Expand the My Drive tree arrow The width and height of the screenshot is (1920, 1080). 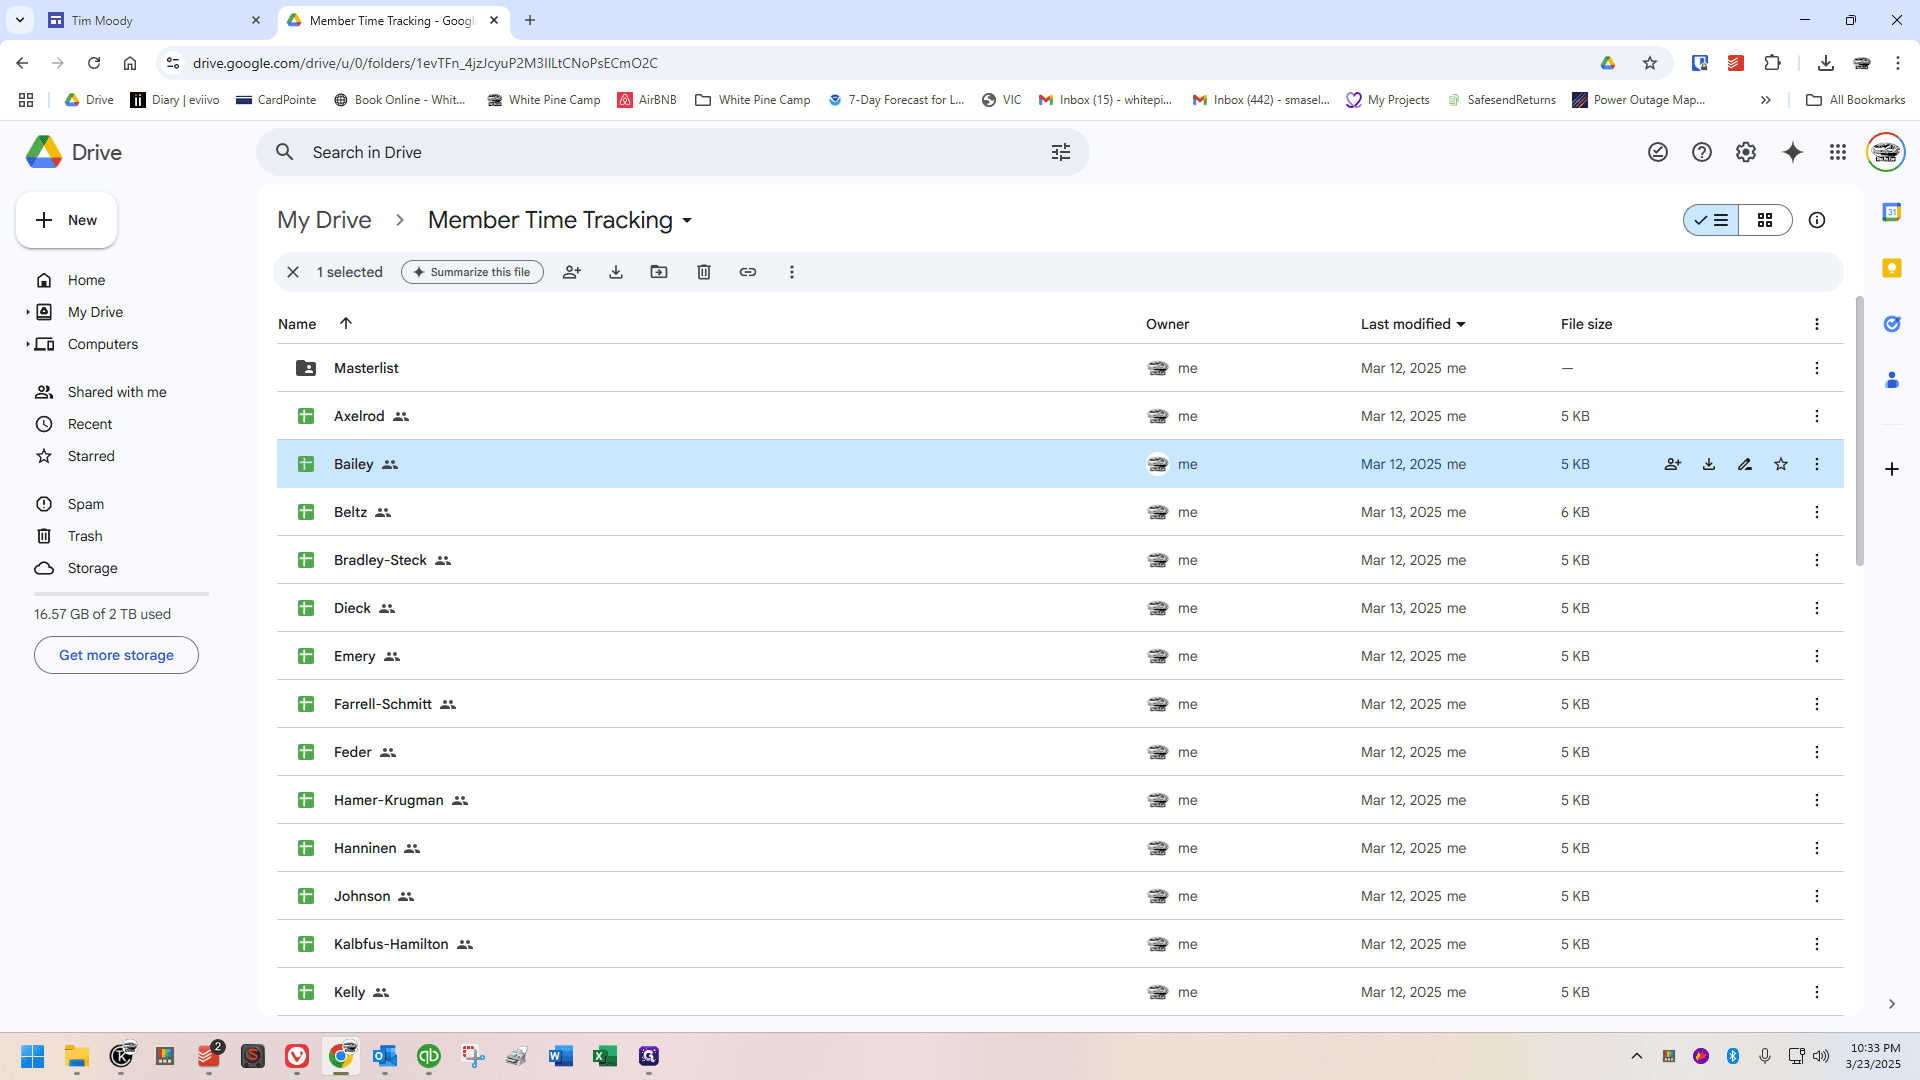(x=28, y=312)
